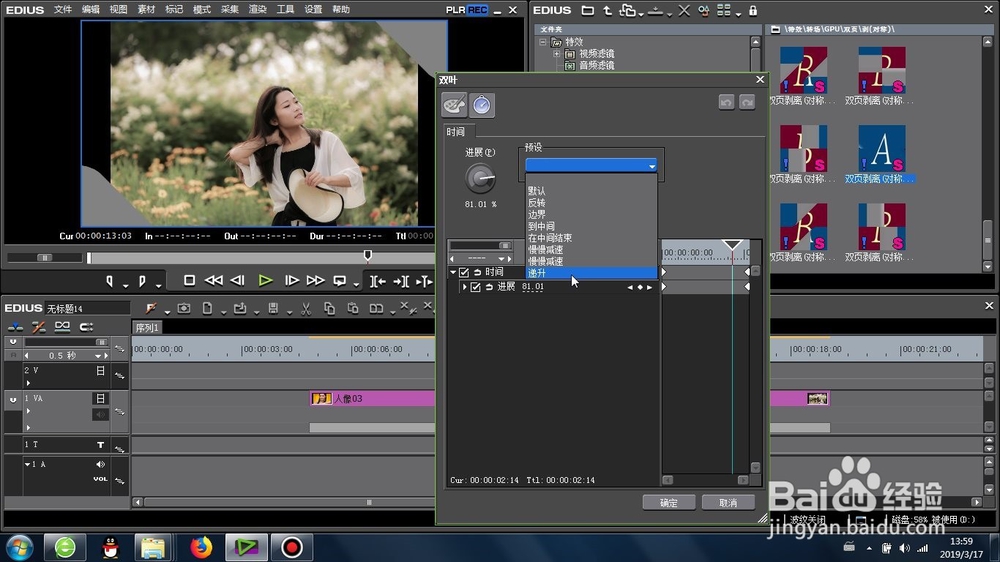
Task: Click the new sequence document icon
Action: (x=207, y=309)
